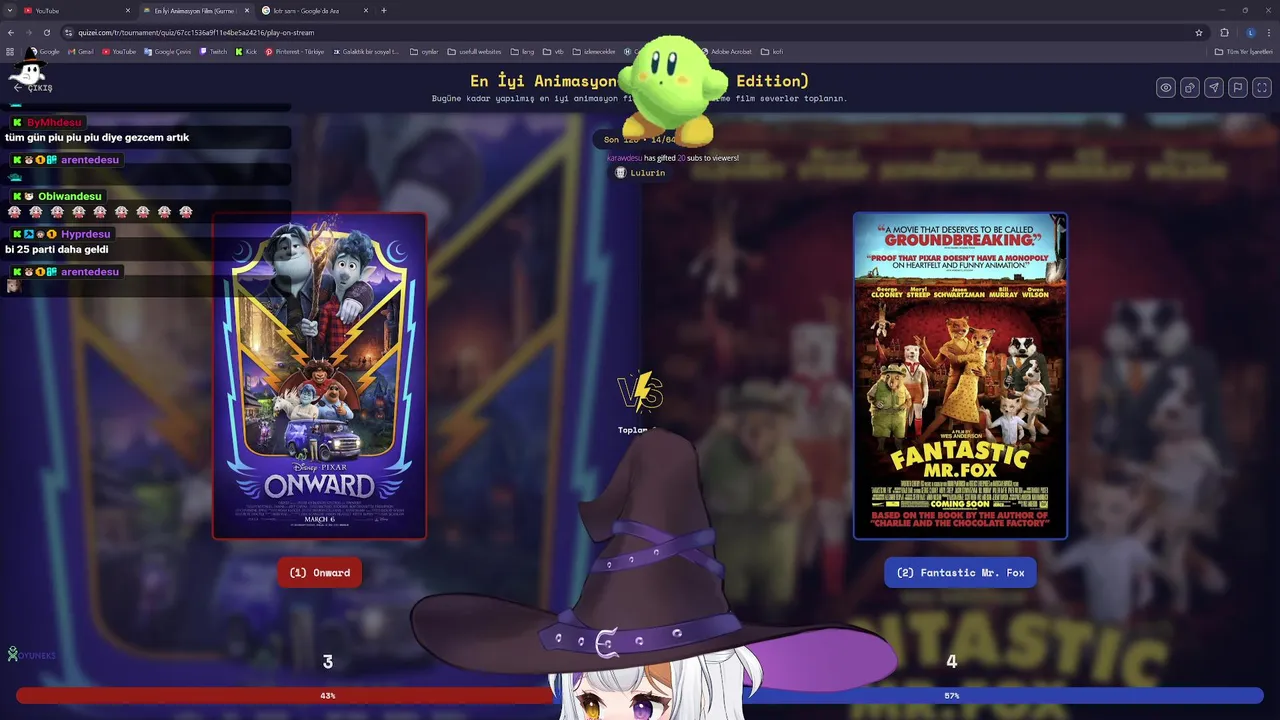Click the copy link icon button
The height and width of the screenshot is (720, 1280).
tap(1190, 87)
